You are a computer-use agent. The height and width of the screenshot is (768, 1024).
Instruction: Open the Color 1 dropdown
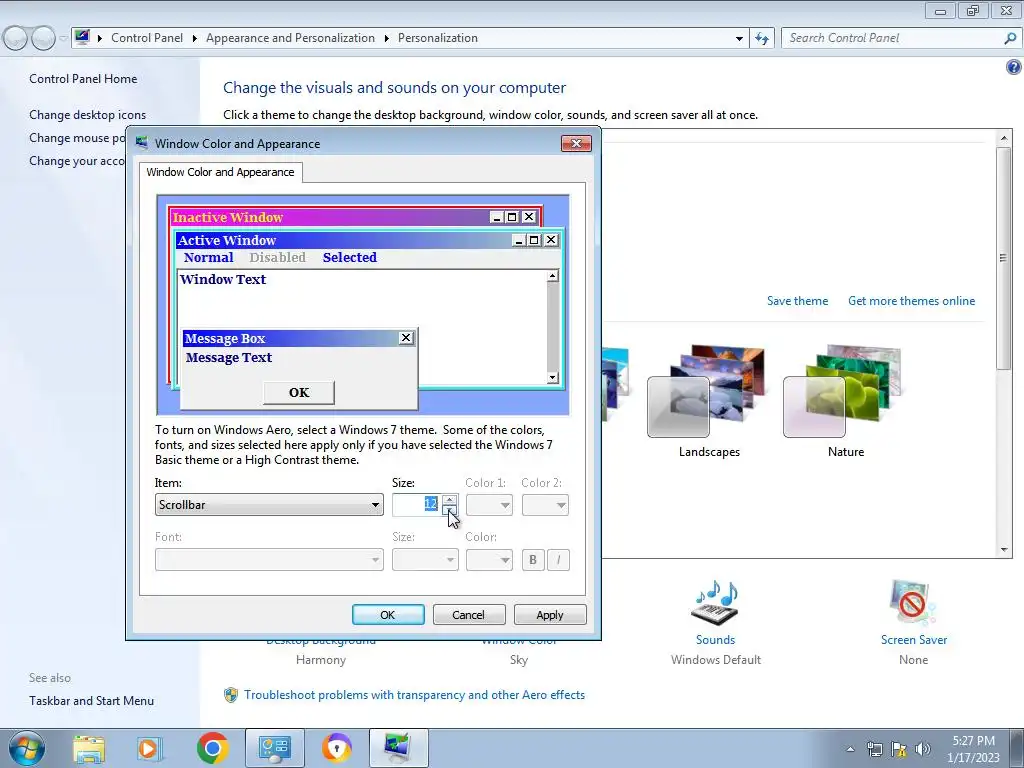(x=489, y=505)
